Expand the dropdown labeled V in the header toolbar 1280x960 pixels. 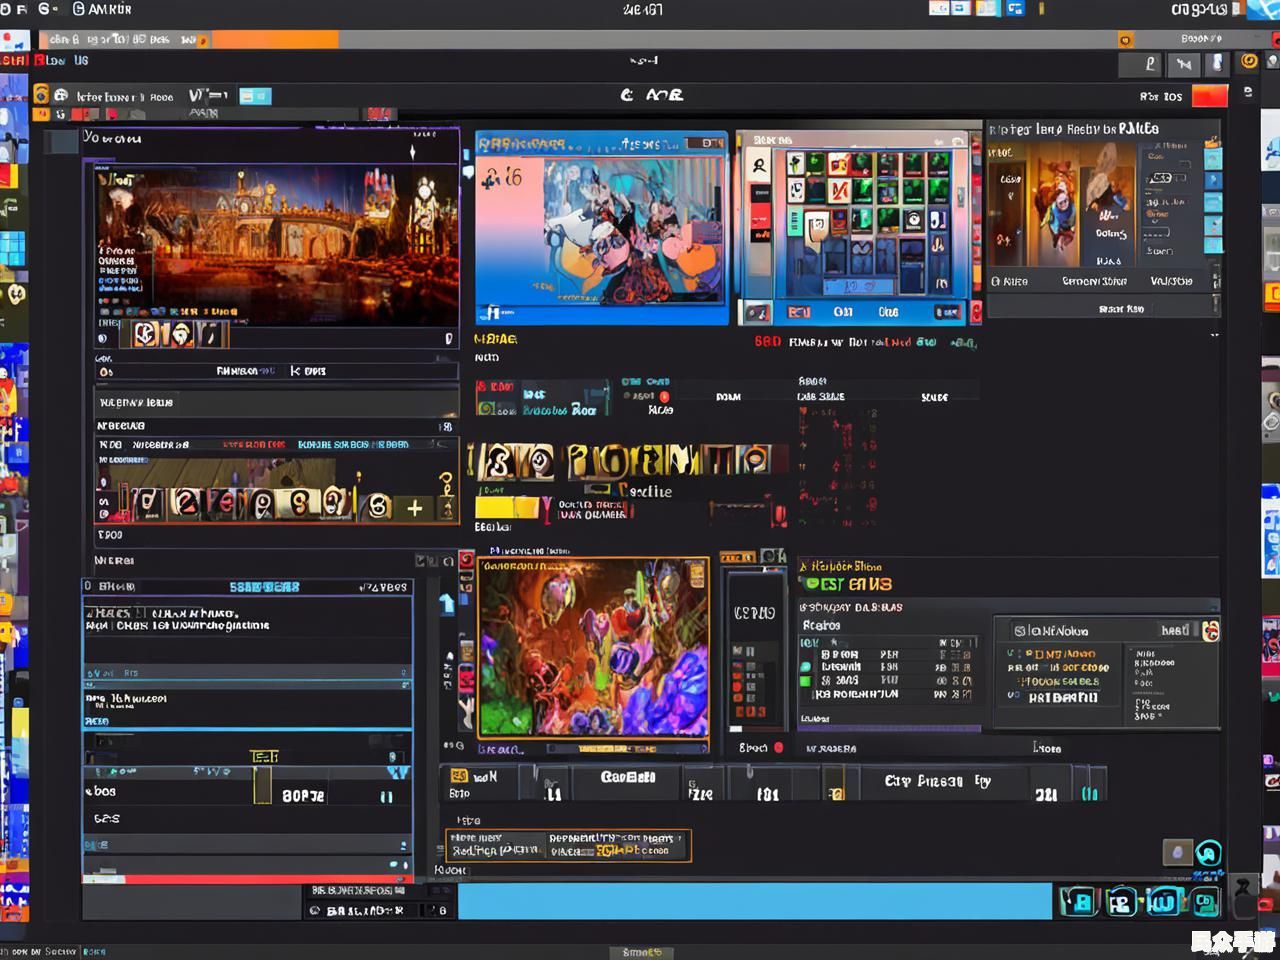[208, 96]
